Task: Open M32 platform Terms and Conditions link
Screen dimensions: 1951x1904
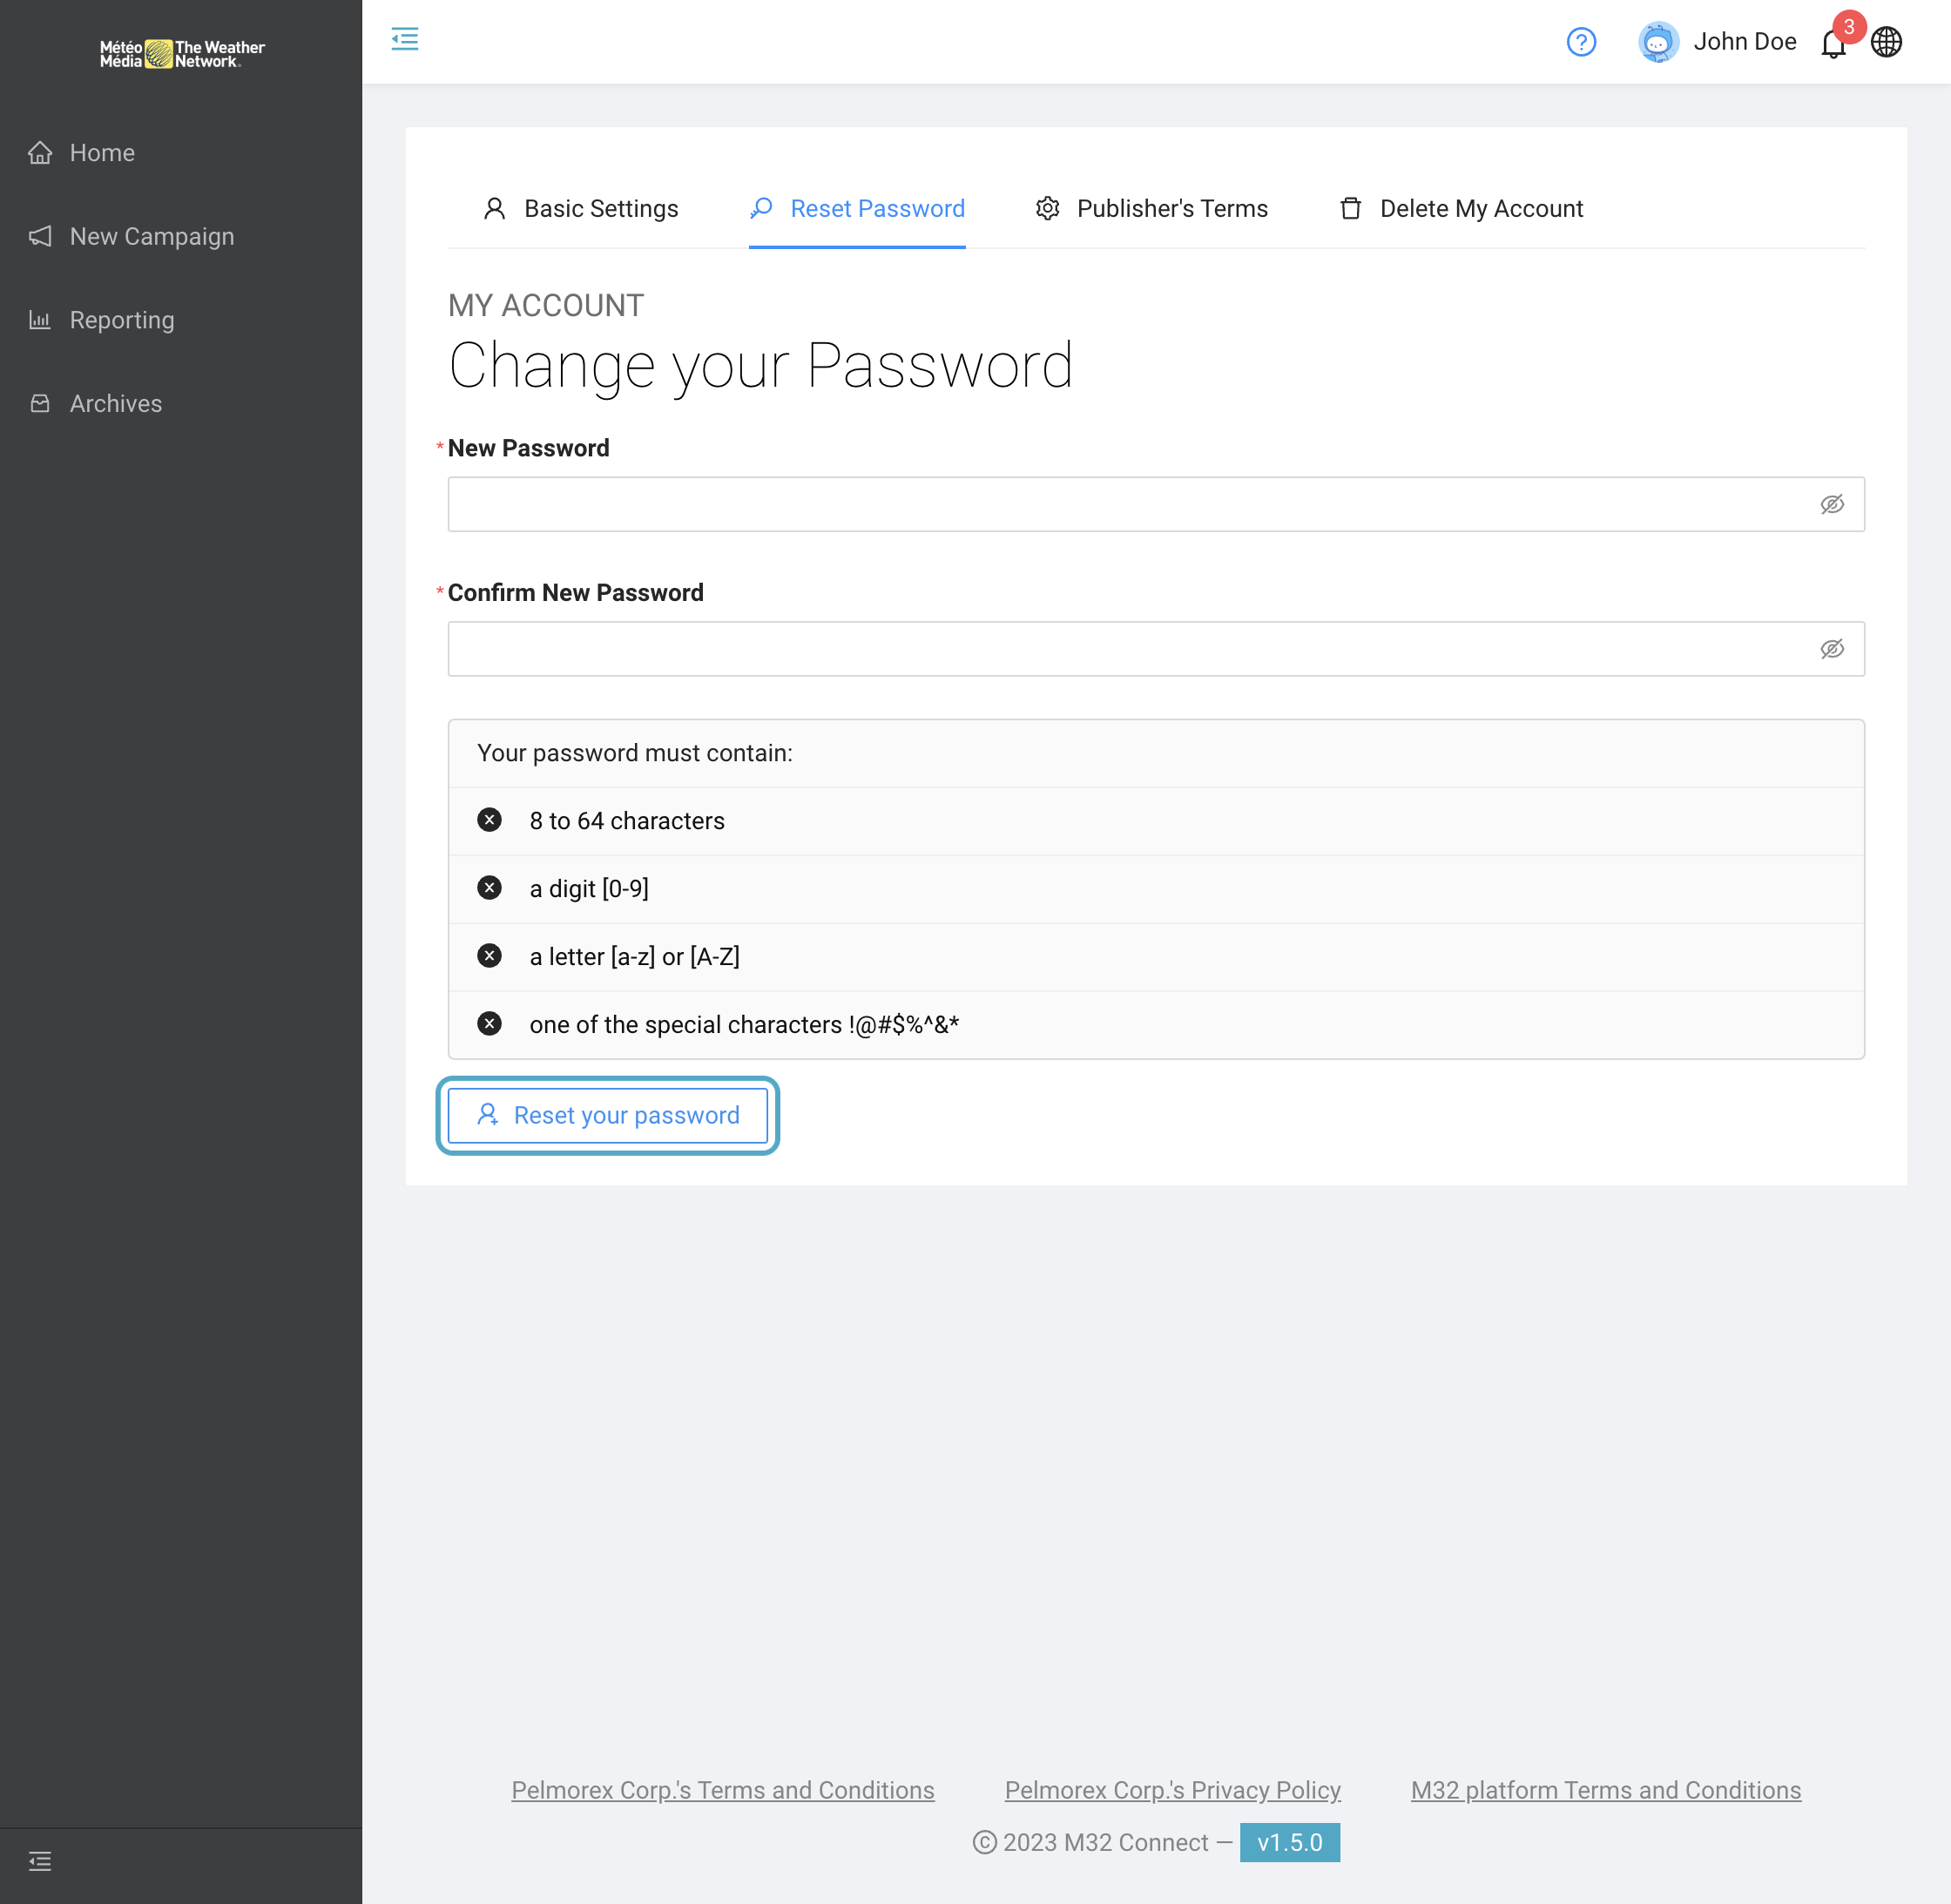Action: point(1606,1790)
